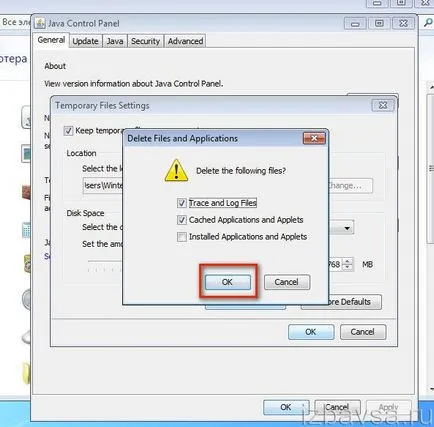Confirm deletion with highlighted OK button
Screen dimensions: 434x427
click(228, 282)
